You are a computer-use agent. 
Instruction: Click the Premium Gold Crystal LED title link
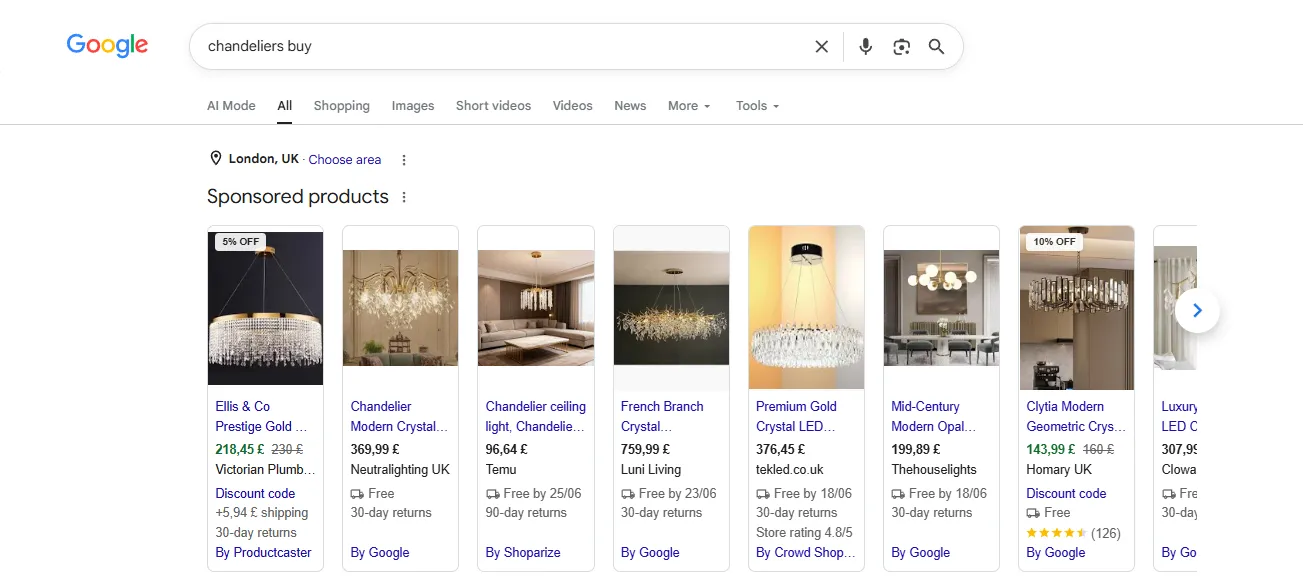(x=797, y=416)
